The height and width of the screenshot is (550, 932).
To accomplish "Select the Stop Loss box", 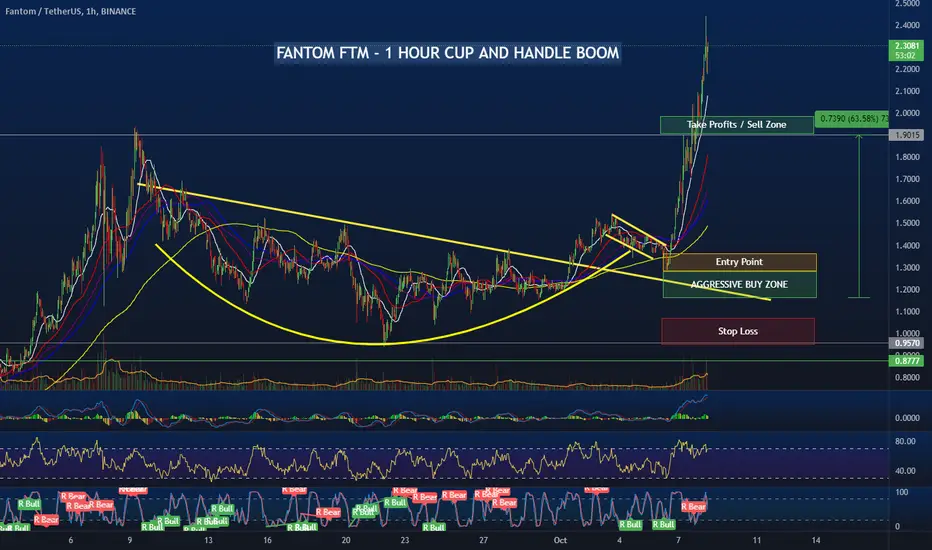I will 738,331.
